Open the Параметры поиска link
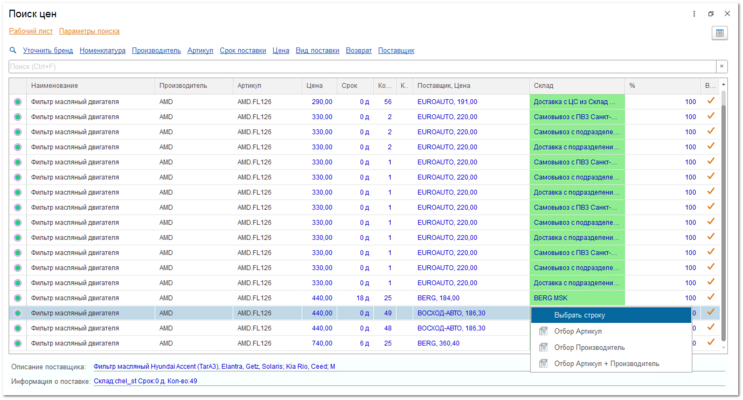 click(x=89, y=31)
